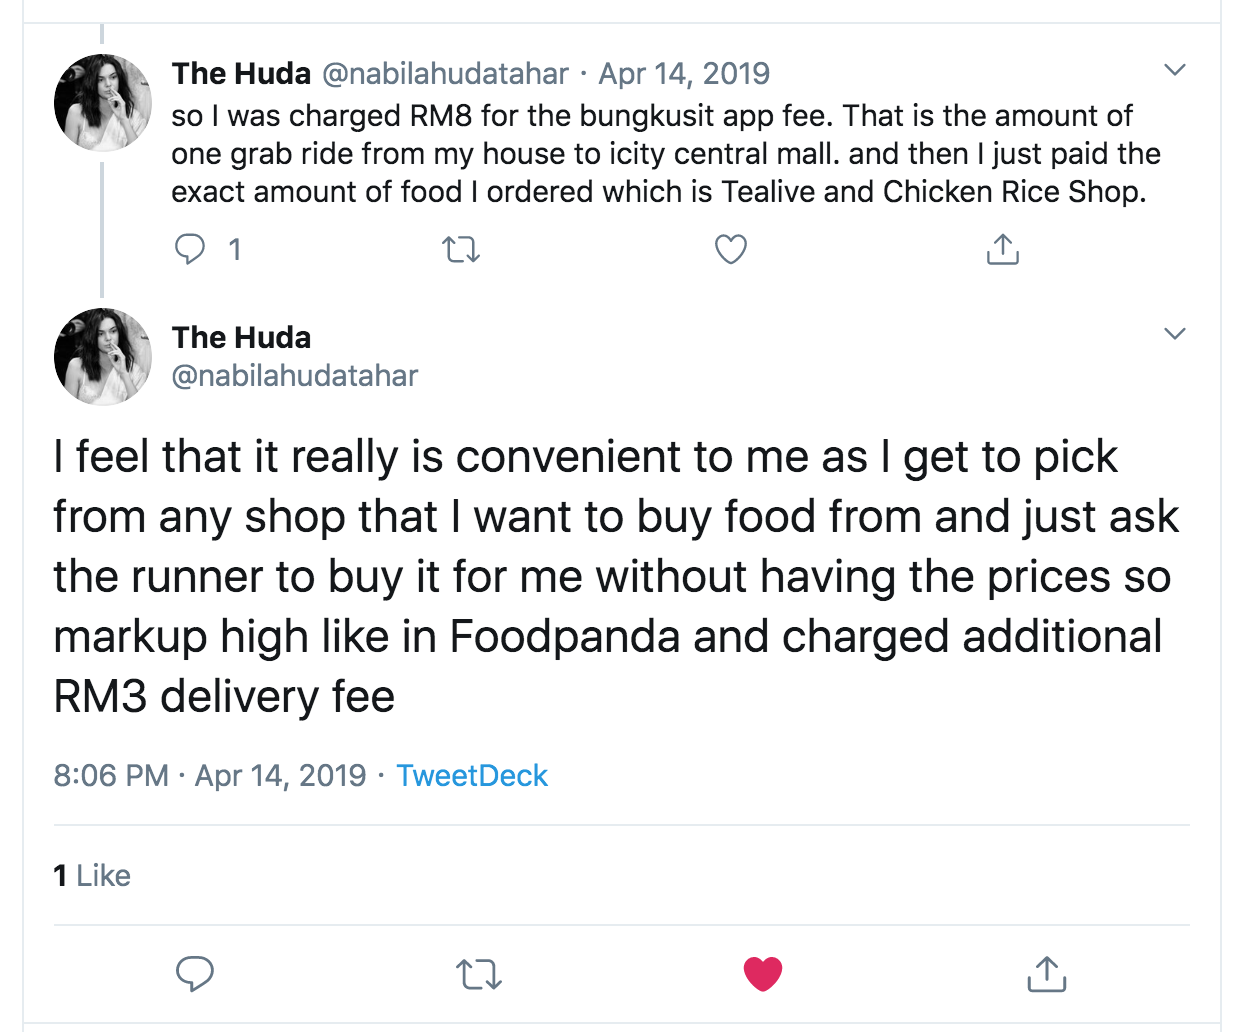Unlike the main tweet with red heart
Image resolution: width=1242 pixels, height=1032 pixels.
[x=763, y=973]
